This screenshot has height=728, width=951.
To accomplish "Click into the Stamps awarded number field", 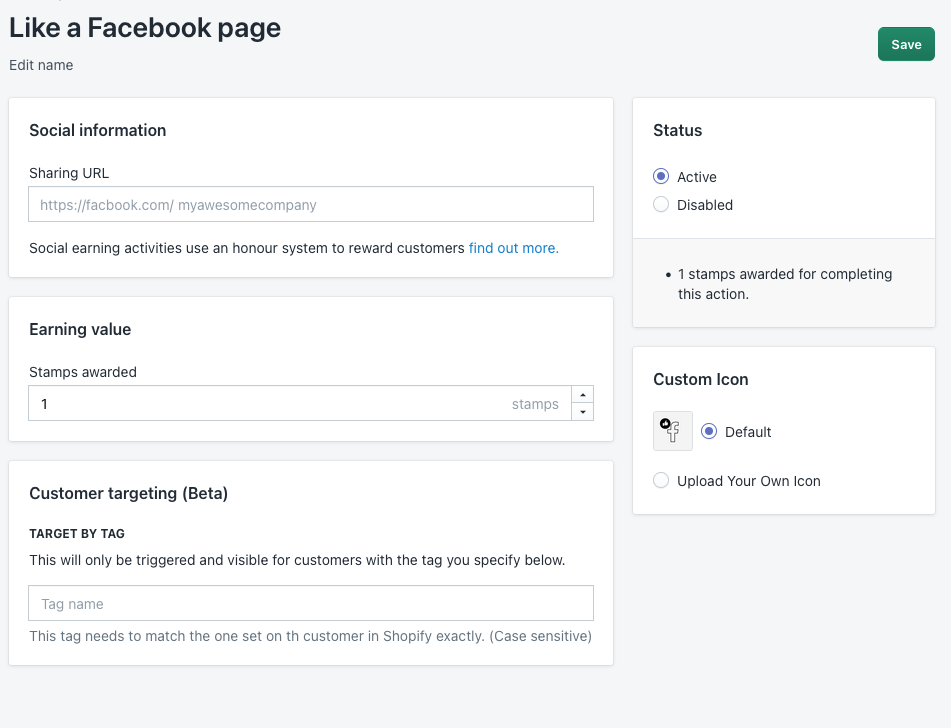I will coord(300,403).
